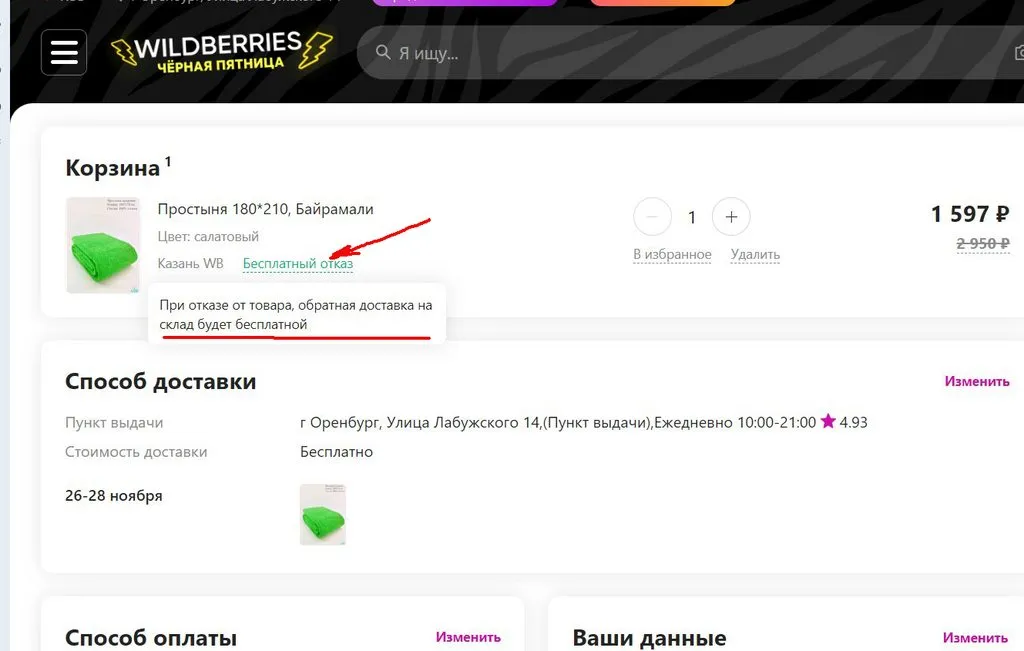Click the orange banner button at top
Screen dimensions: 1024x651
[x=662, y=2]
